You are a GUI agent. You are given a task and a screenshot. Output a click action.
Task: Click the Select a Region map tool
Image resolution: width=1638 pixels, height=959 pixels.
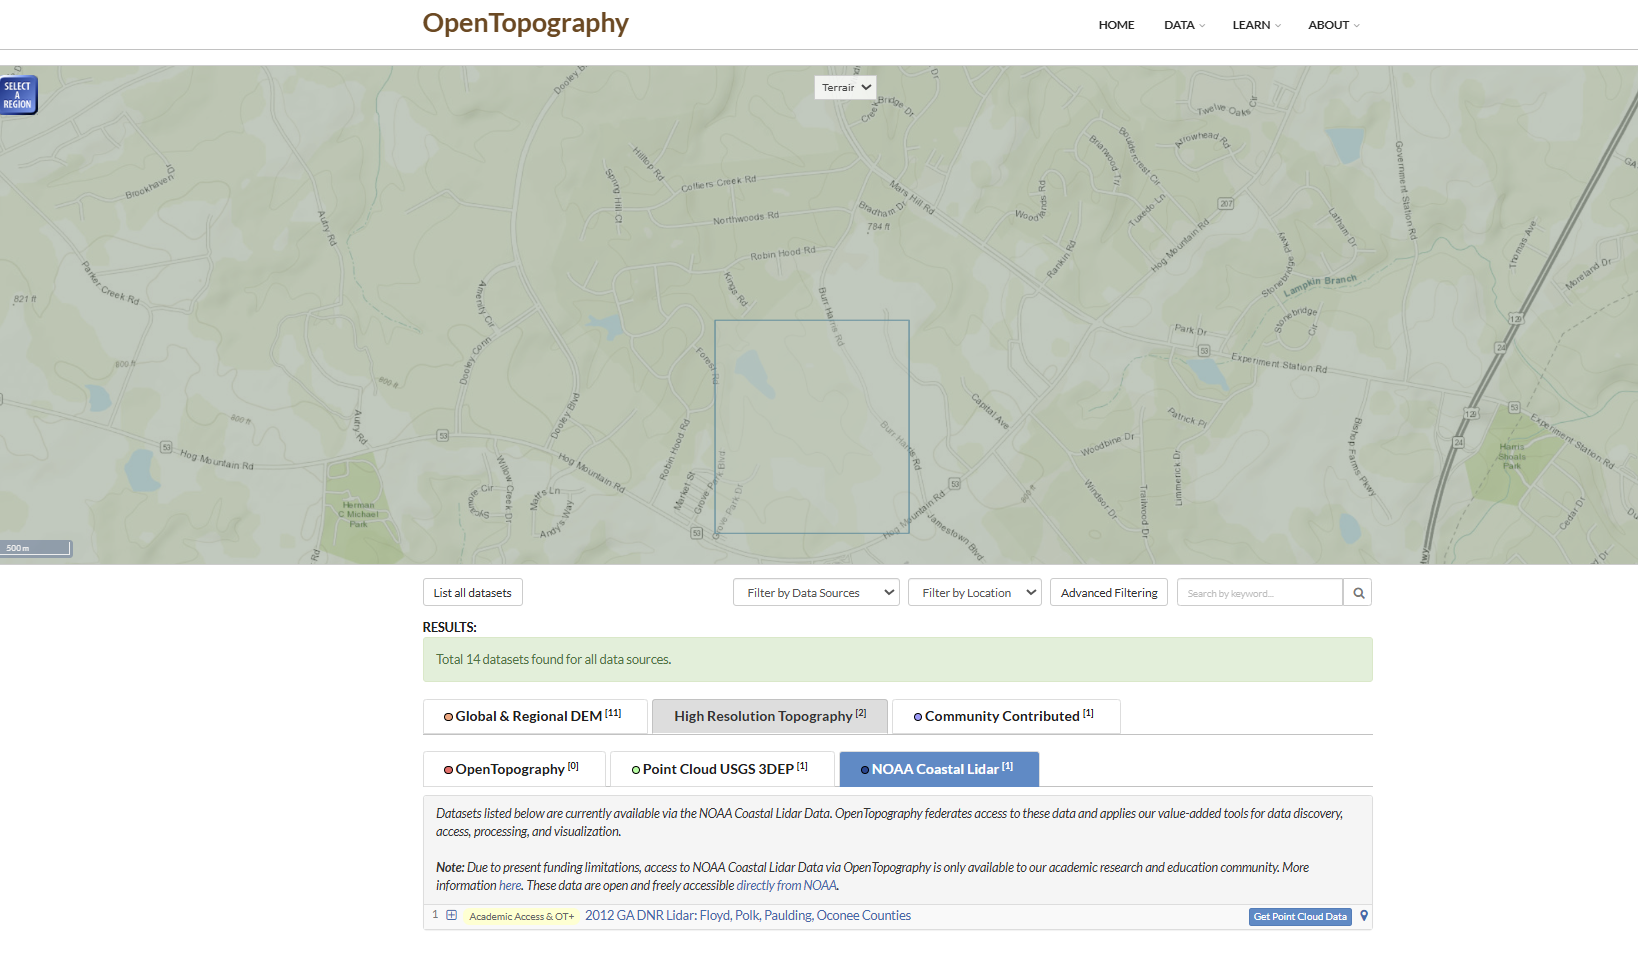point(18,95)
